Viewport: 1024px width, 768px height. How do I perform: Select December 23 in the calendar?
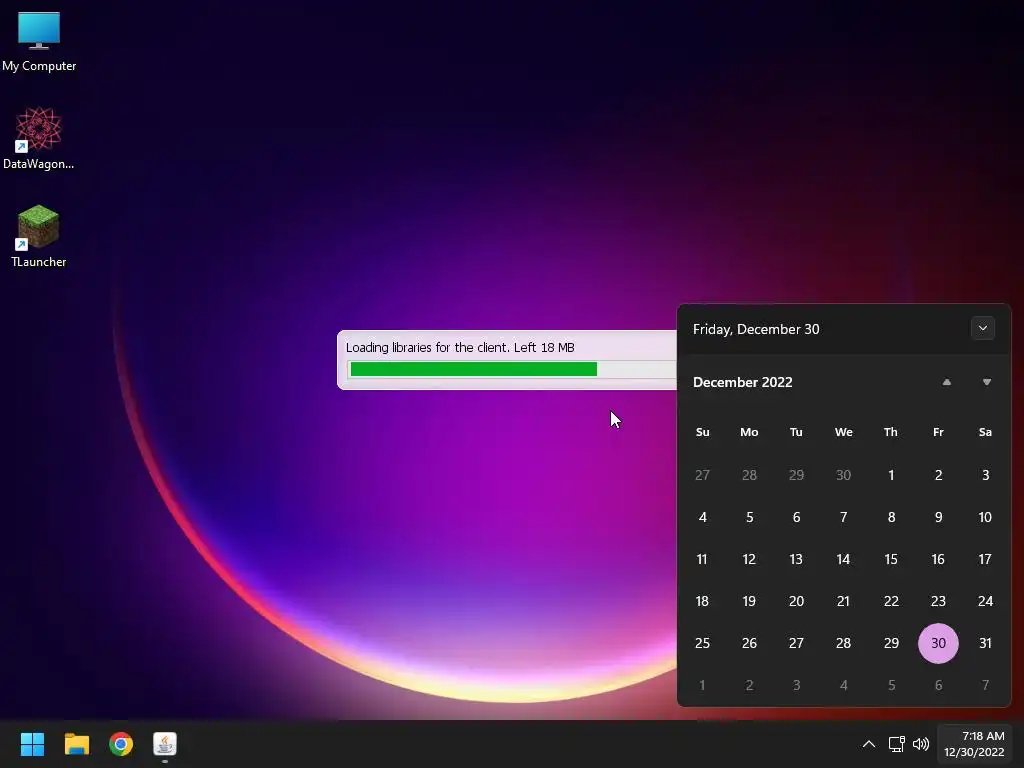coord(938,601)
